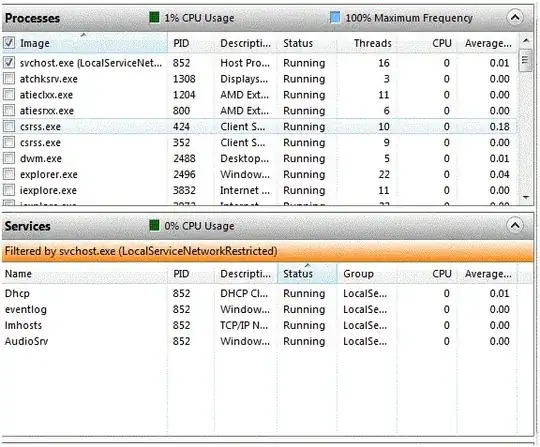This screenshot has height=447, width=540.
Task: Select the AudioSrv service row
Action: (x=260, y=341)
